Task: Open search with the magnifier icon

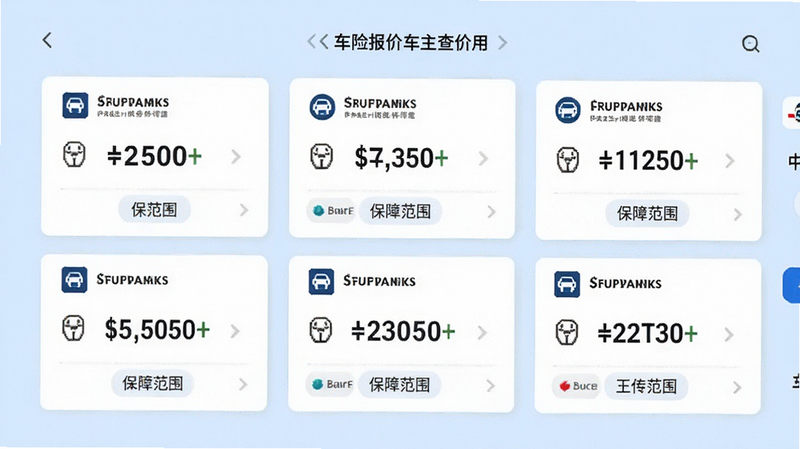Action: [751, 44]
